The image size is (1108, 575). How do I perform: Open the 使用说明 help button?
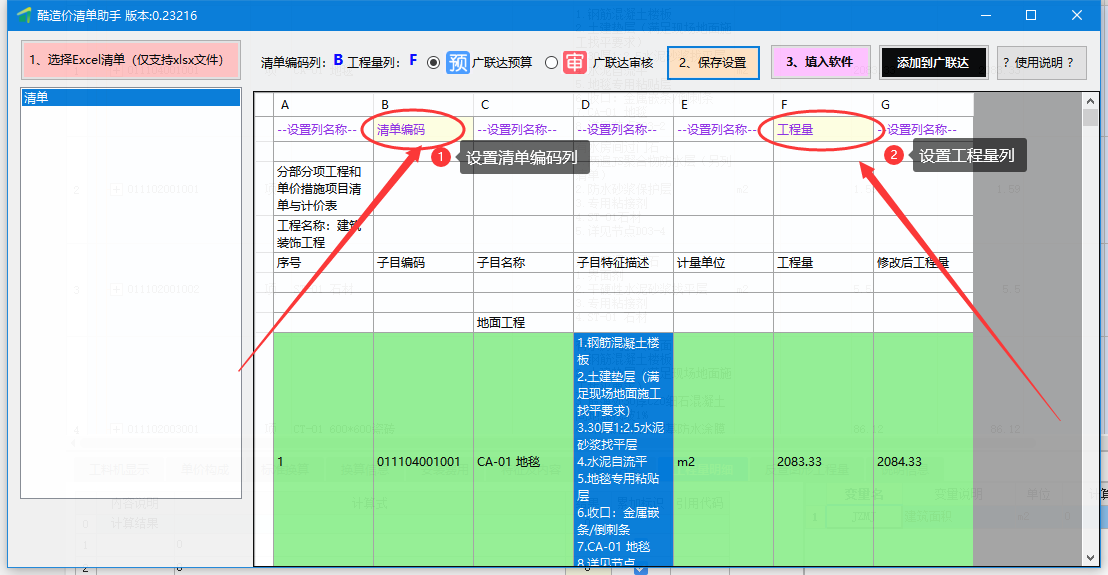[x=1042, y=62]
